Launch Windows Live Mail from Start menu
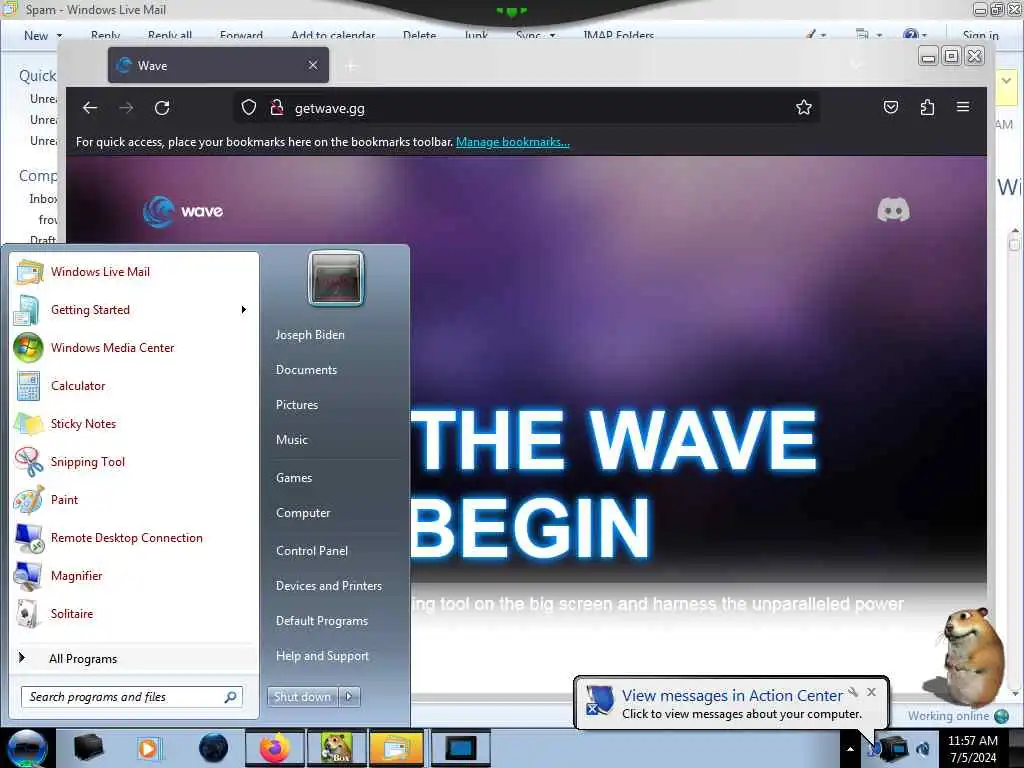 point(135,272)
